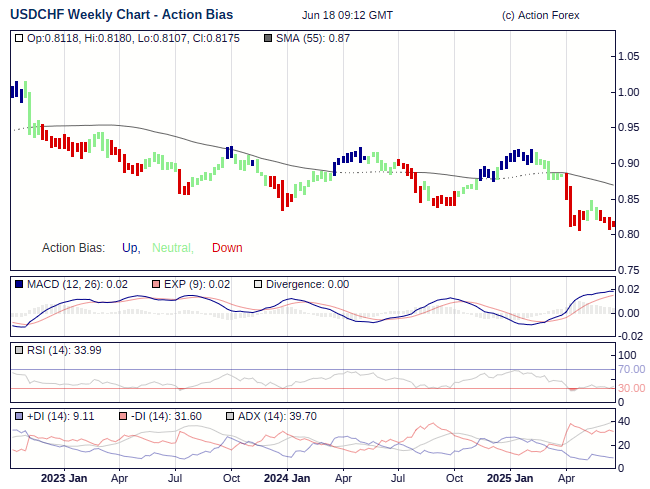This screenshot has height=489, width=650.
Task: Click the '2025 Jan' date axis label
Action: [506, 478]
